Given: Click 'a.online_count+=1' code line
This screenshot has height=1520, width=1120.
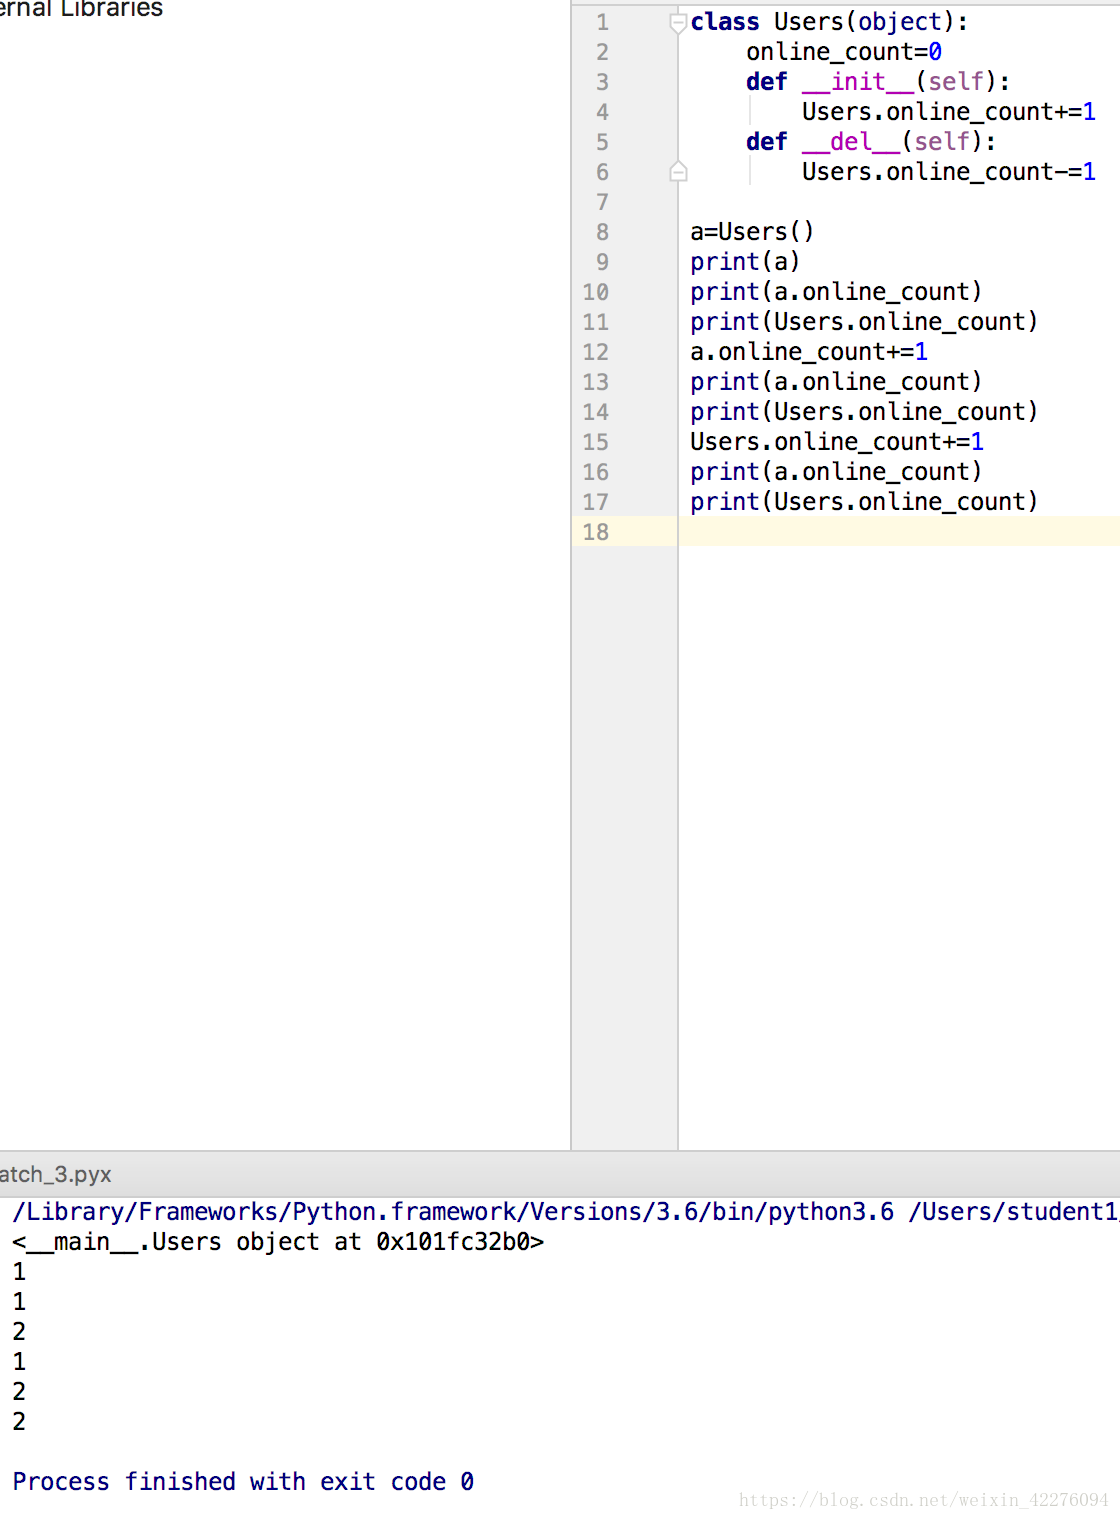Looking at the screenshot, I should 809,352.
